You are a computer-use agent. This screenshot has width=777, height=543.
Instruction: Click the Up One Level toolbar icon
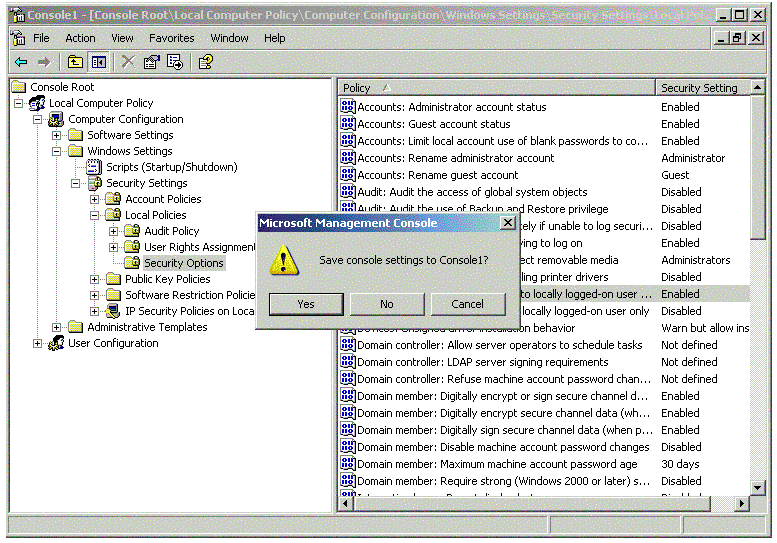pos(76,62)
